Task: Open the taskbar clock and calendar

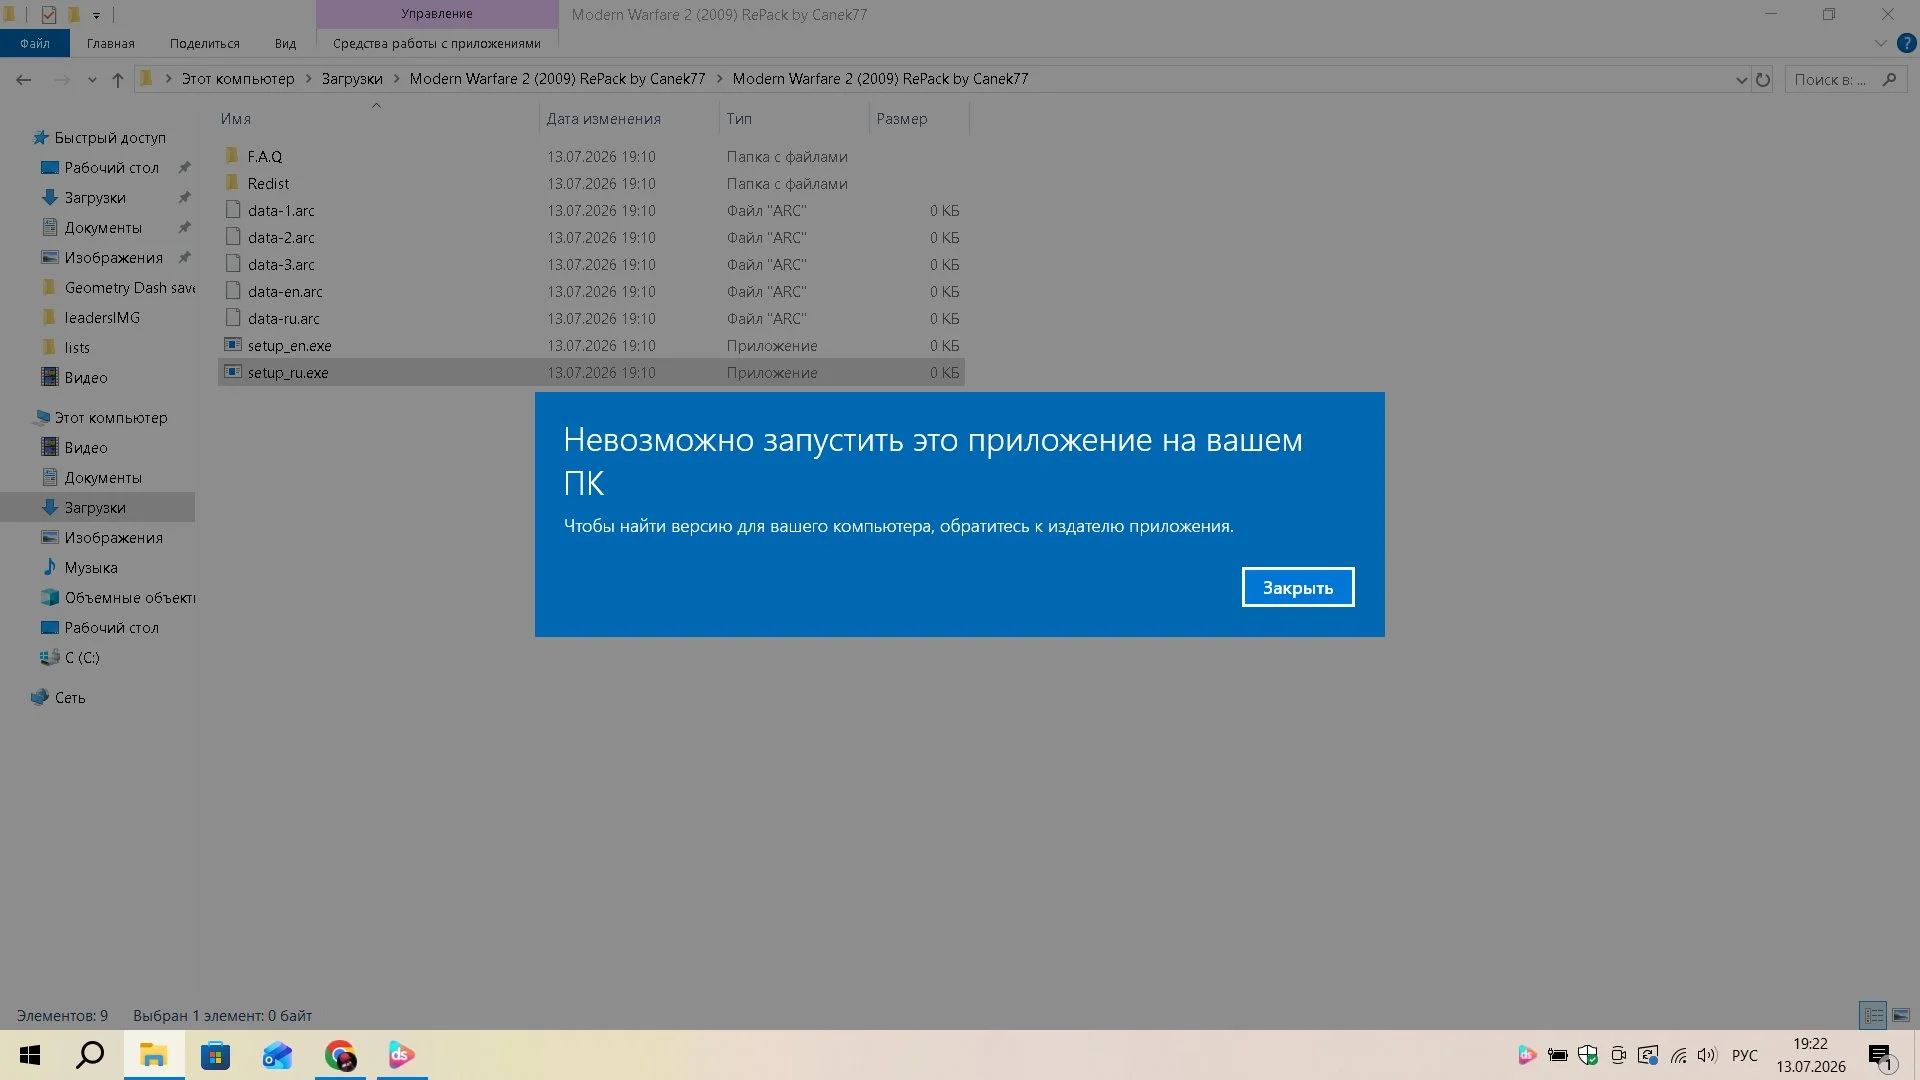Action: click(1811, 1055)
